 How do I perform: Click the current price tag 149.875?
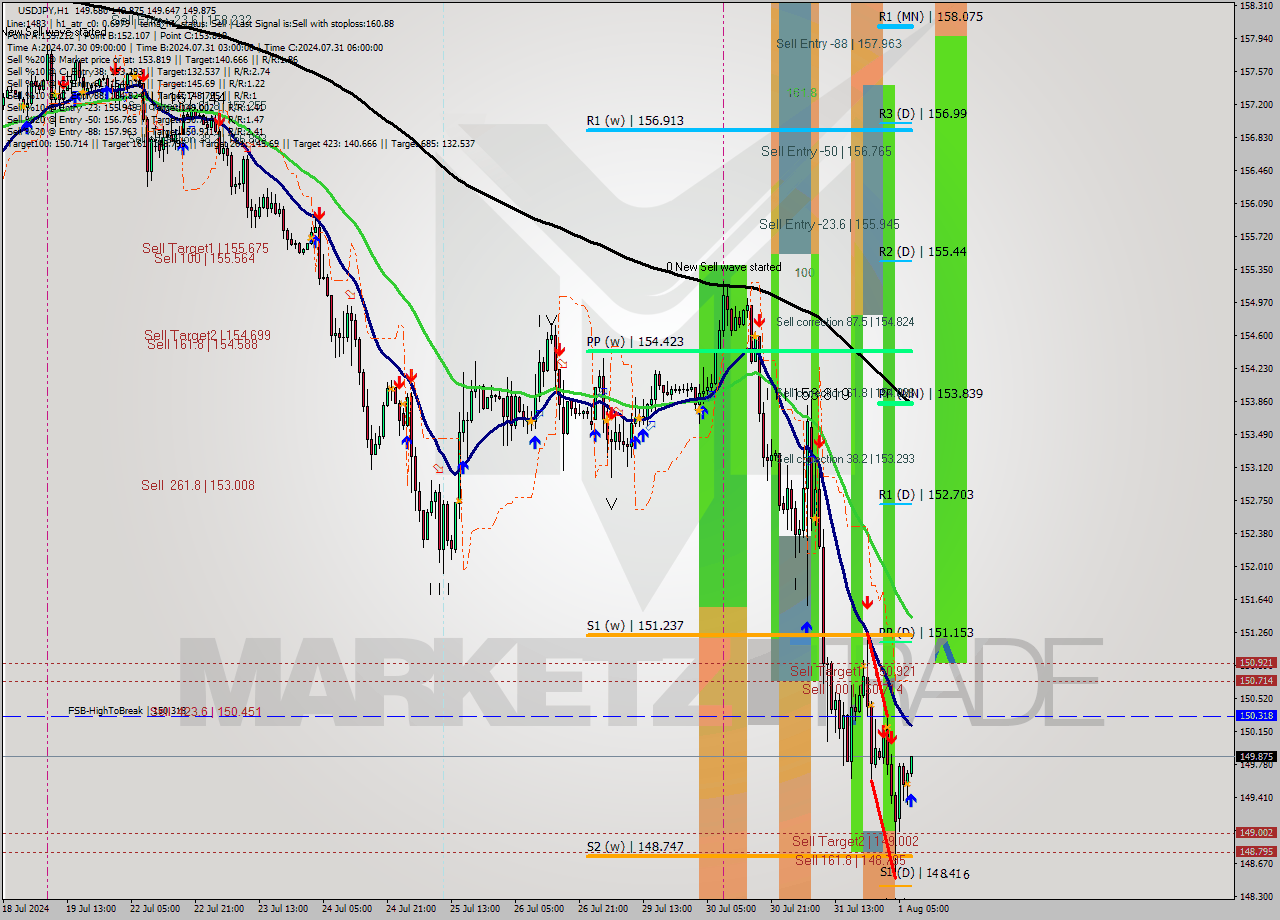(1257, 757)
